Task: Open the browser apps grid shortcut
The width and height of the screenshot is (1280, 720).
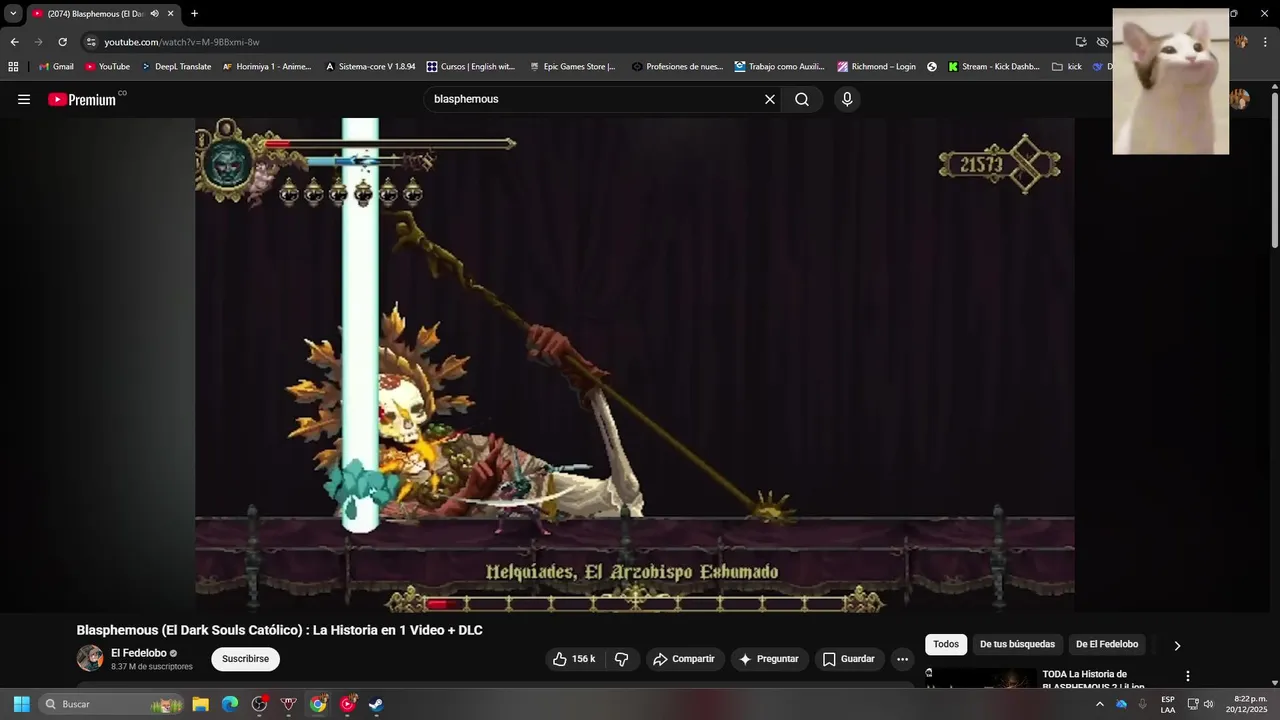Action: 13,67
